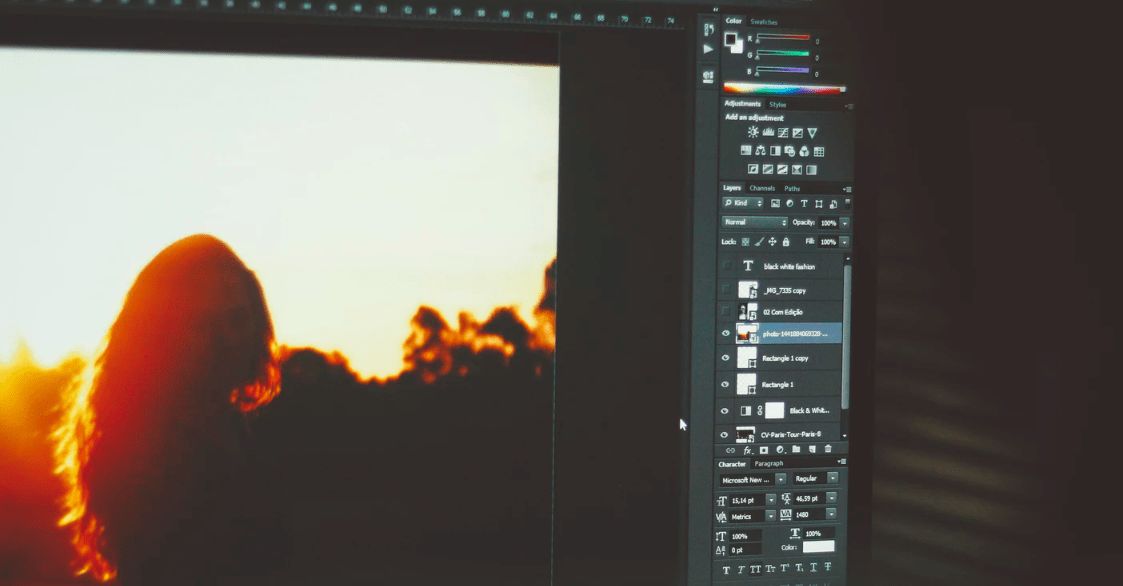Add an Exposure adjustment
Screen dimensions: 1123x586
pyautogui.click(x=797, y=133)
